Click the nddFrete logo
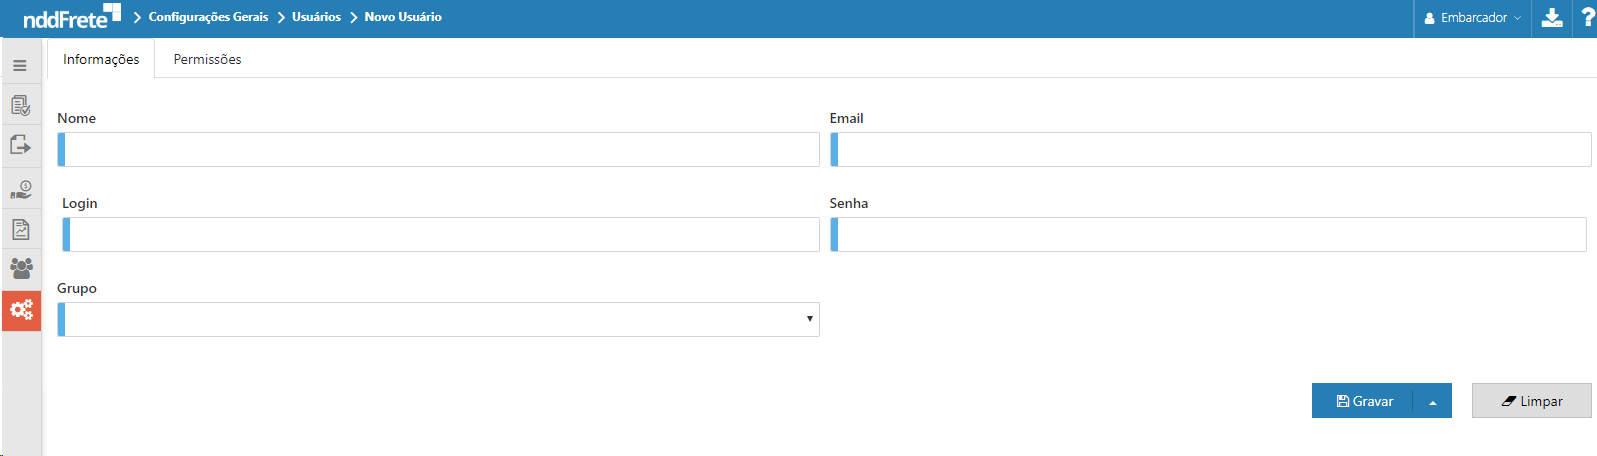This screenshot has height=456, width=1597. pyautogui.click(x=71, y=17)
